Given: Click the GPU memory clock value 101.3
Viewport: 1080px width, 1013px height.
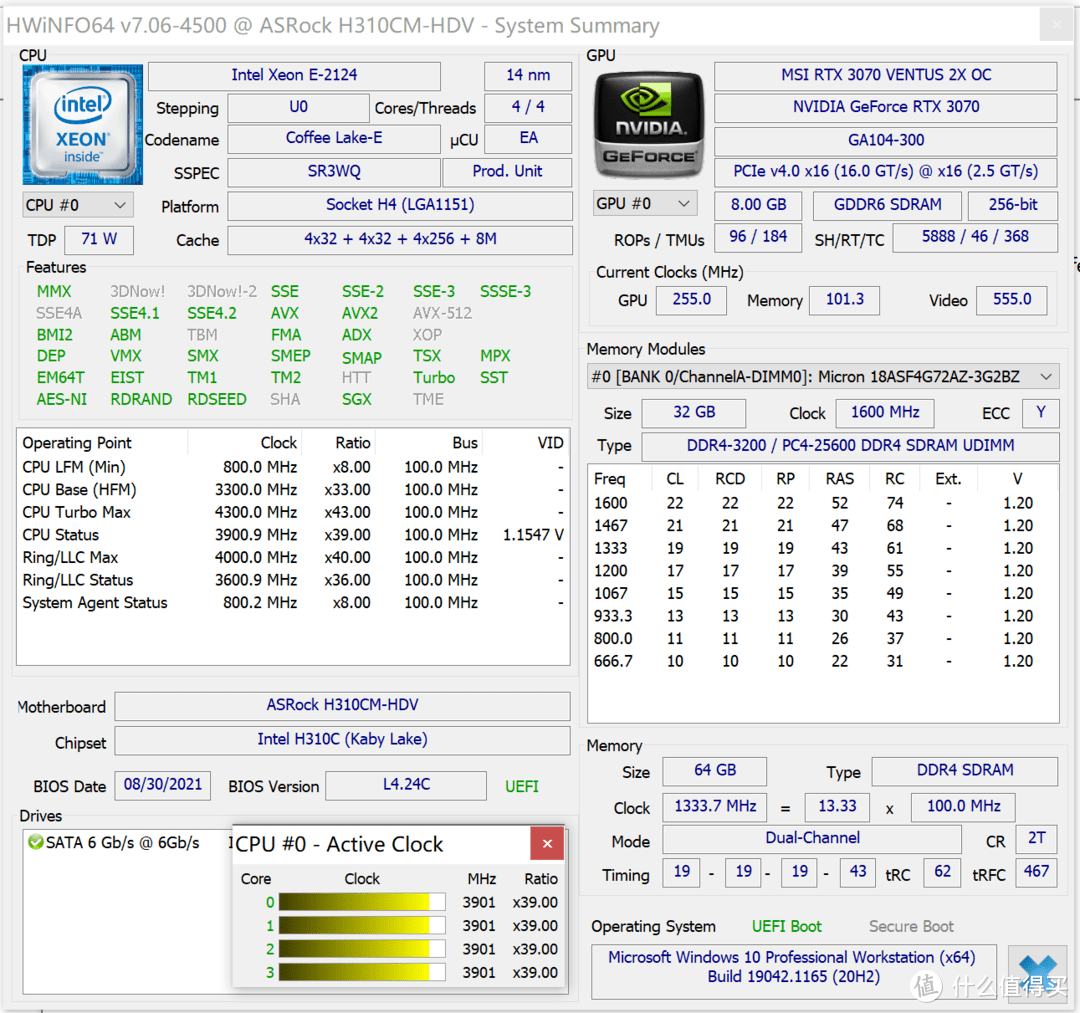Looking at the screenshot, I should pyautogui.click(x=844, y=300).
